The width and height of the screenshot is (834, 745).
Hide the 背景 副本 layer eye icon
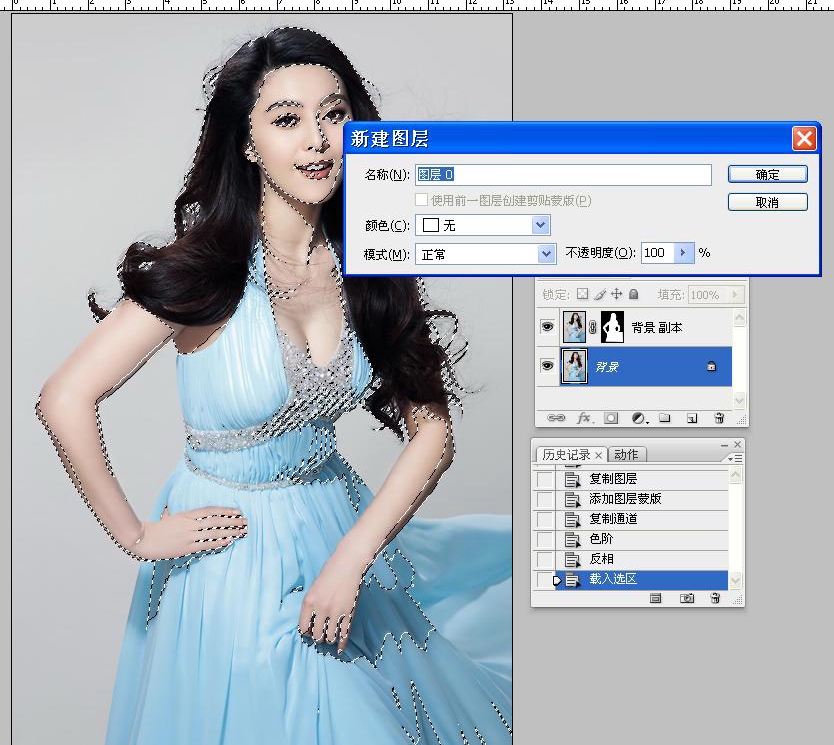pyautogui.click(x=547, y=327)
